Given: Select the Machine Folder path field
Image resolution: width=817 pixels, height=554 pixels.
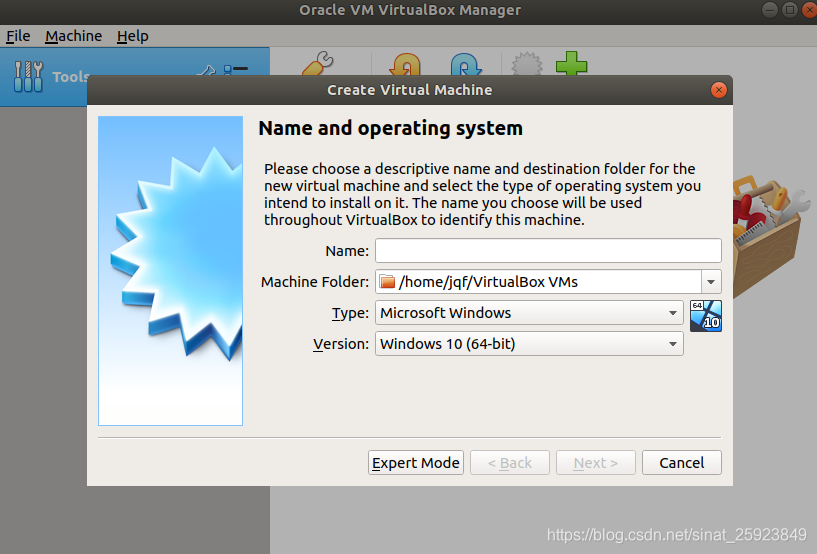Looking at the screenshot, I should [538, 282].
